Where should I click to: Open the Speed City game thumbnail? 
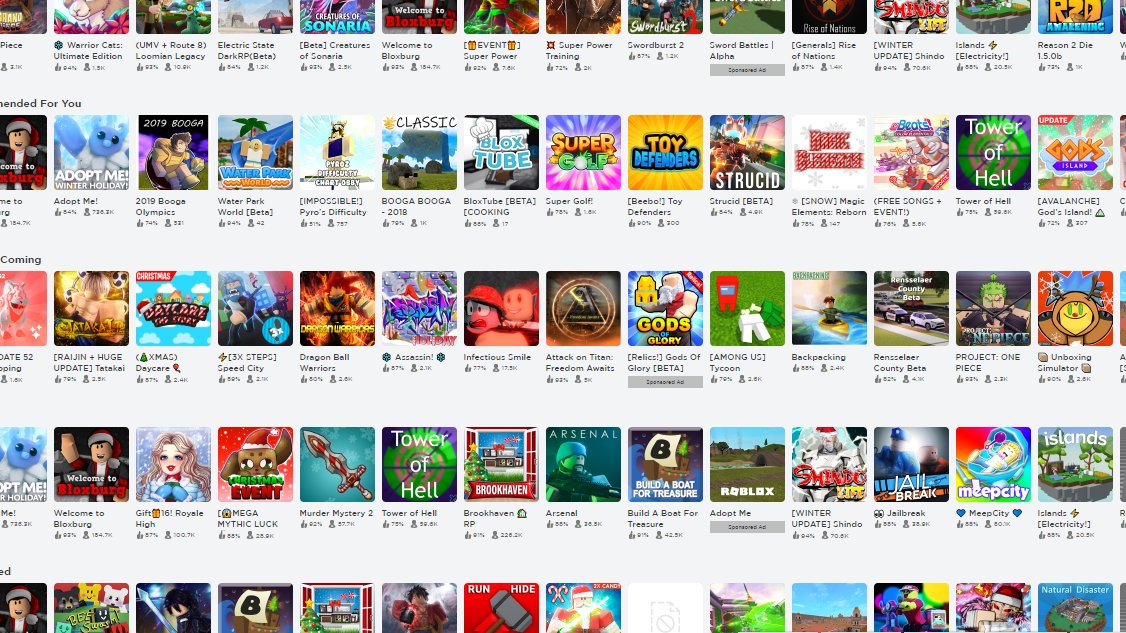[x=255, y=308]
